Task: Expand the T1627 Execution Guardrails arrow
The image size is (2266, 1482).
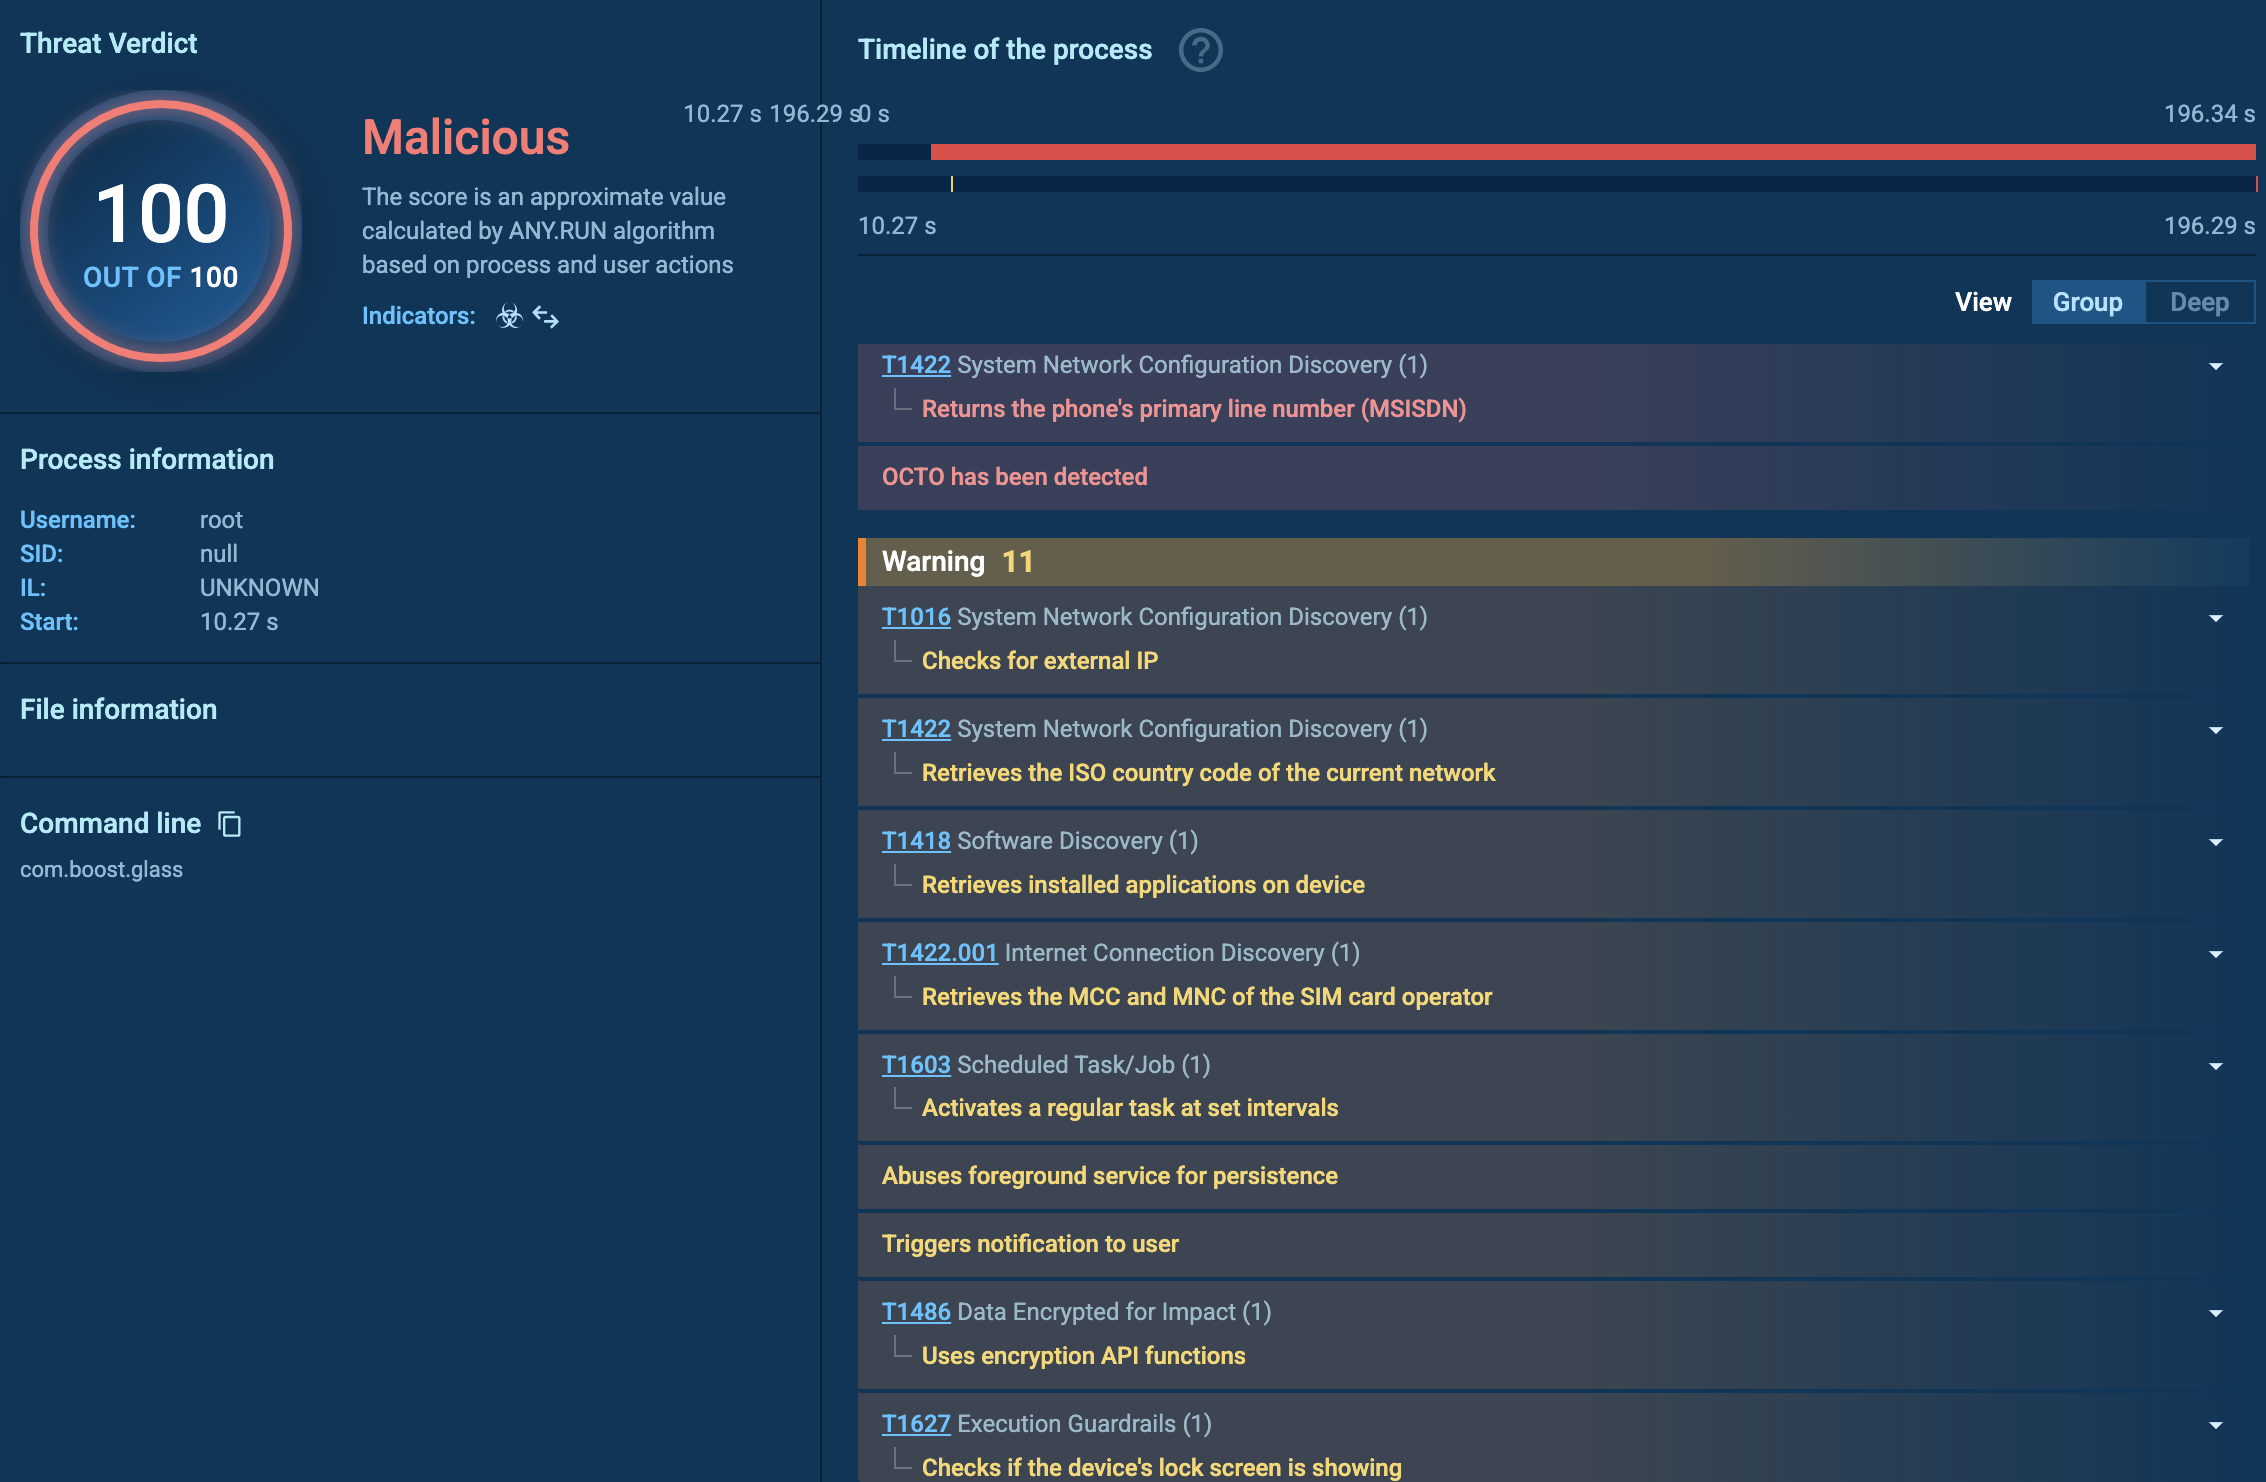Action: click(x=2216, y=1426)
